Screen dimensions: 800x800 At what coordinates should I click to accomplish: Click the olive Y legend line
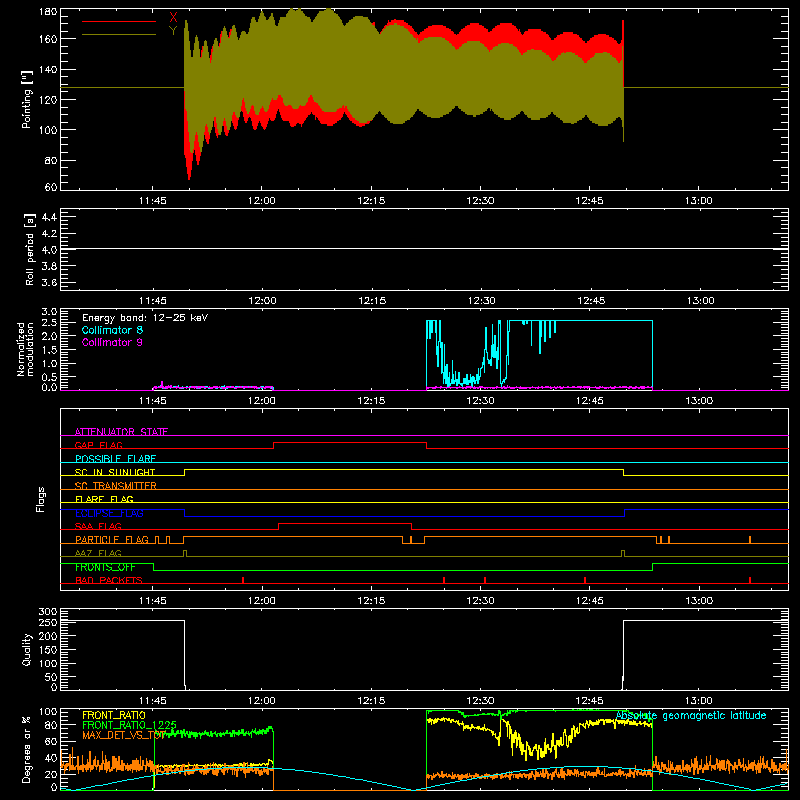(119, 34)
